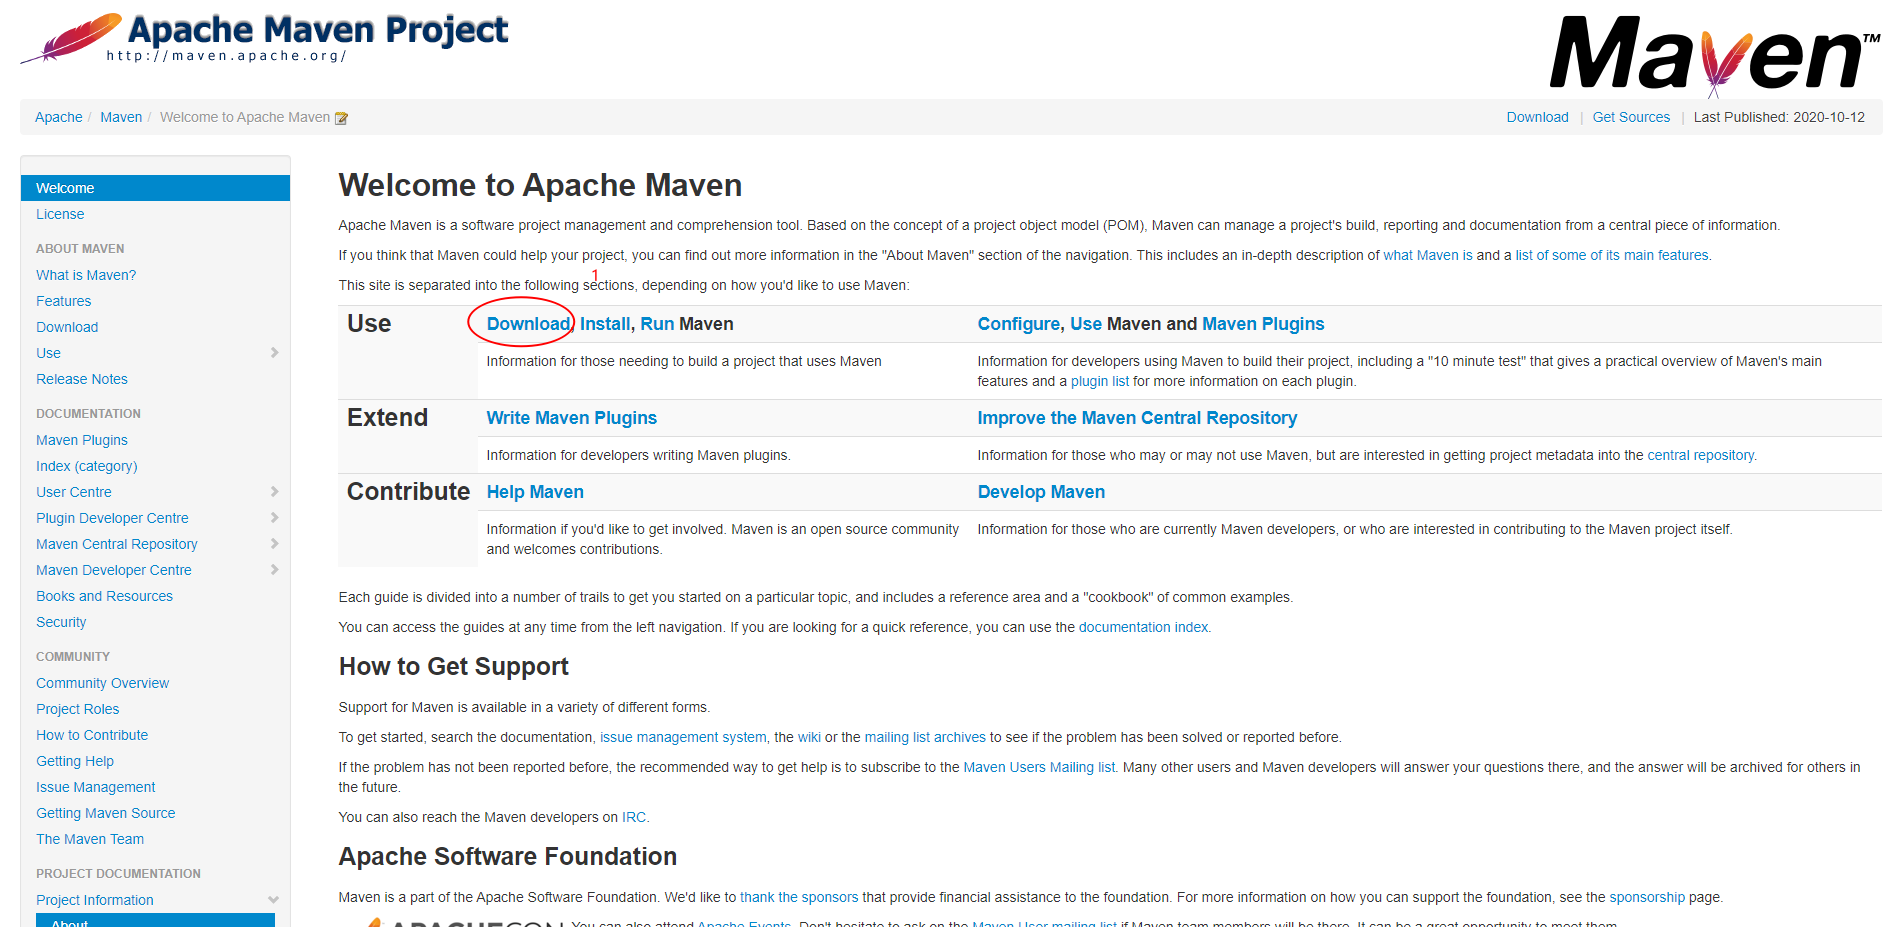Expand the Maven Central Repository sidebar arrow
The width and height of the screenshot is (1902, 927).
pos(274,544)
